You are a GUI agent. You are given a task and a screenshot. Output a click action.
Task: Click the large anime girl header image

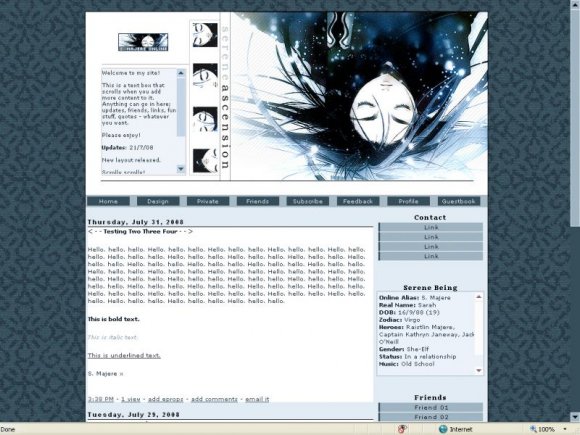click(x=359, y=96)
